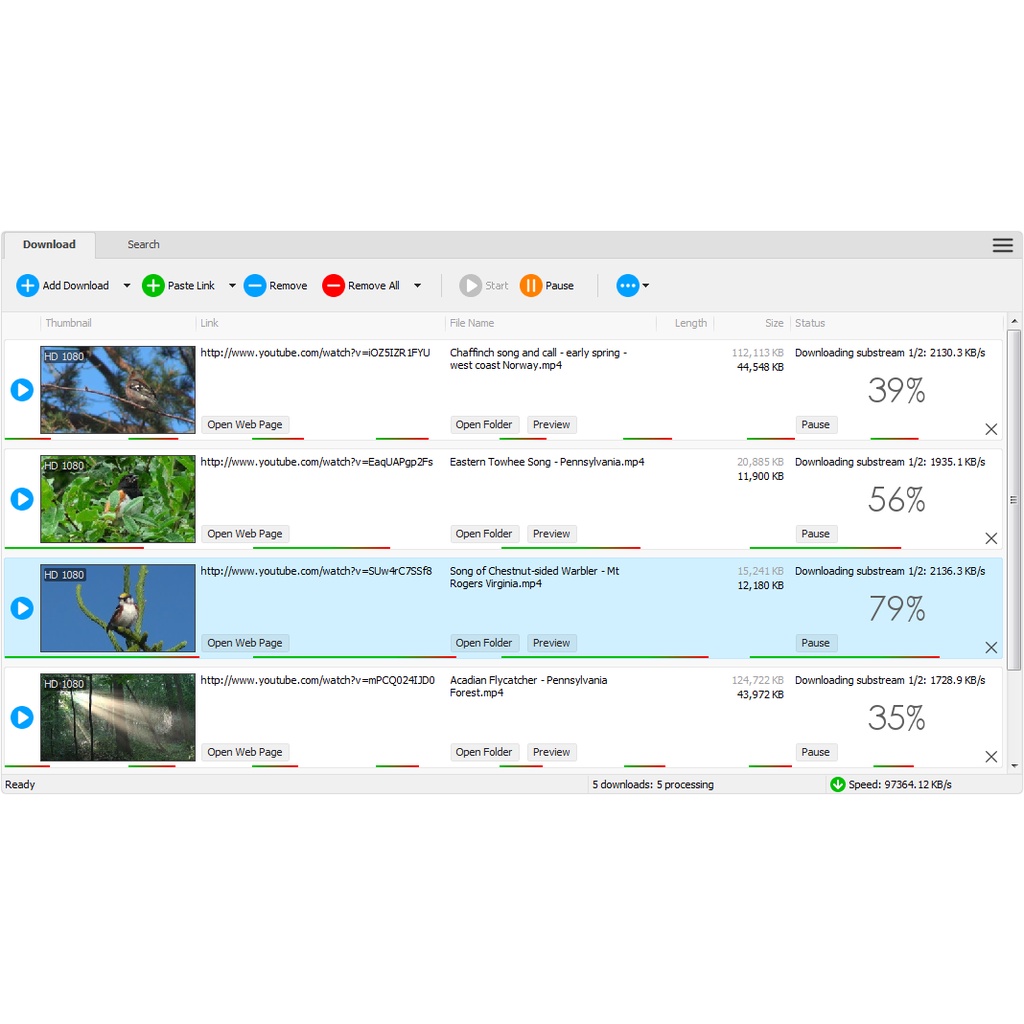Click the green download speed icon

[837, 784]
